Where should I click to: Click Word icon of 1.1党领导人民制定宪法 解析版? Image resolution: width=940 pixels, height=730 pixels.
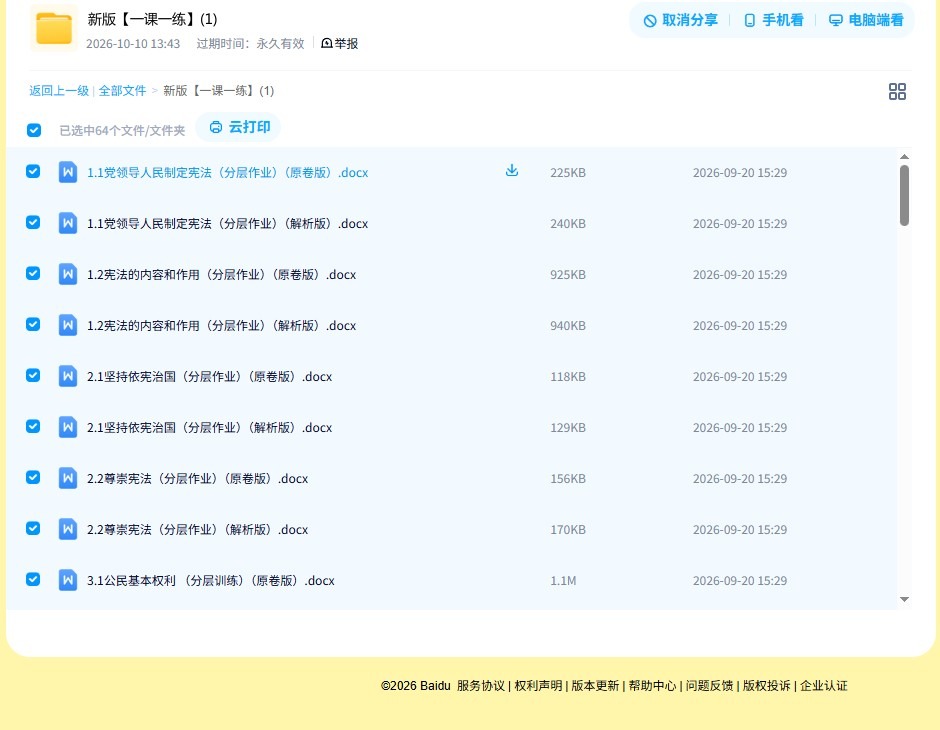click(68, 223)
